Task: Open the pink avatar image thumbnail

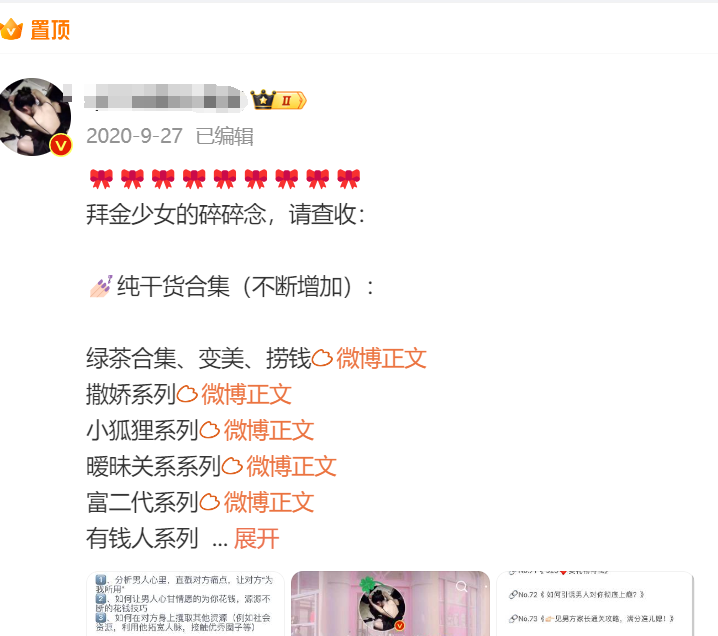Action: tap(391, 603)
